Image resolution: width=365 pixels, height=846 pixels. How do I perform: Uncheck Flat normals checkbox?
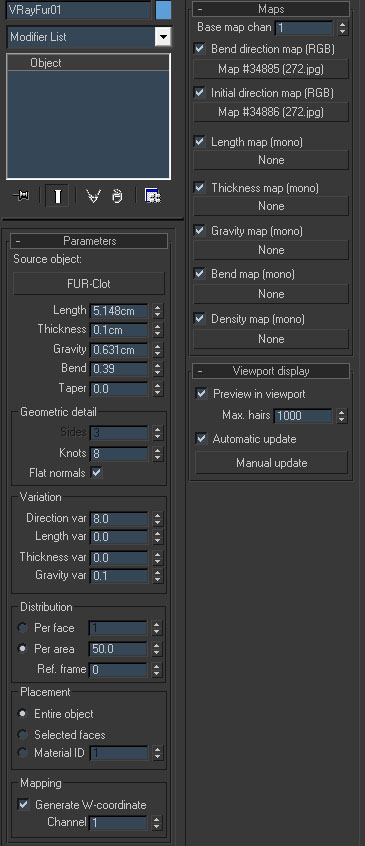(97, 473)
